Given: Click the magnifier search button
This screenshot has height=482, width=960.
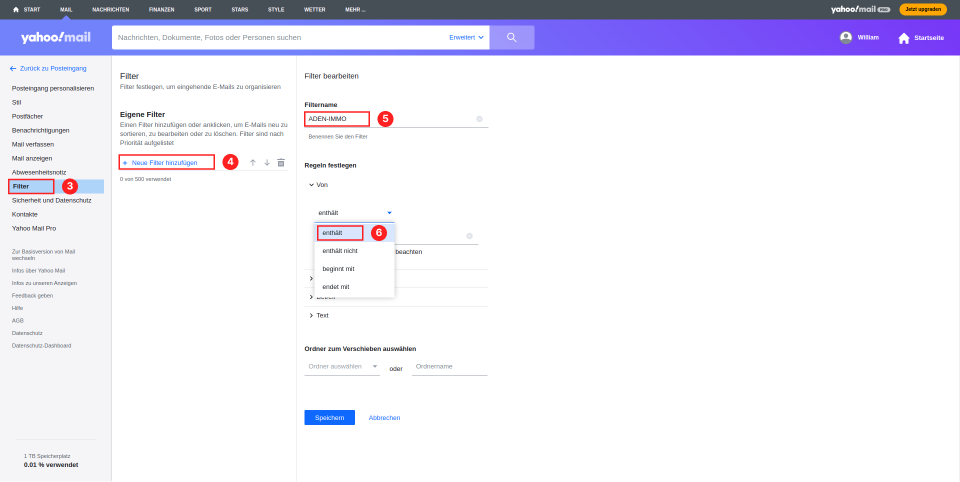Looking at the screenshot, I should [x=512, y=37].
